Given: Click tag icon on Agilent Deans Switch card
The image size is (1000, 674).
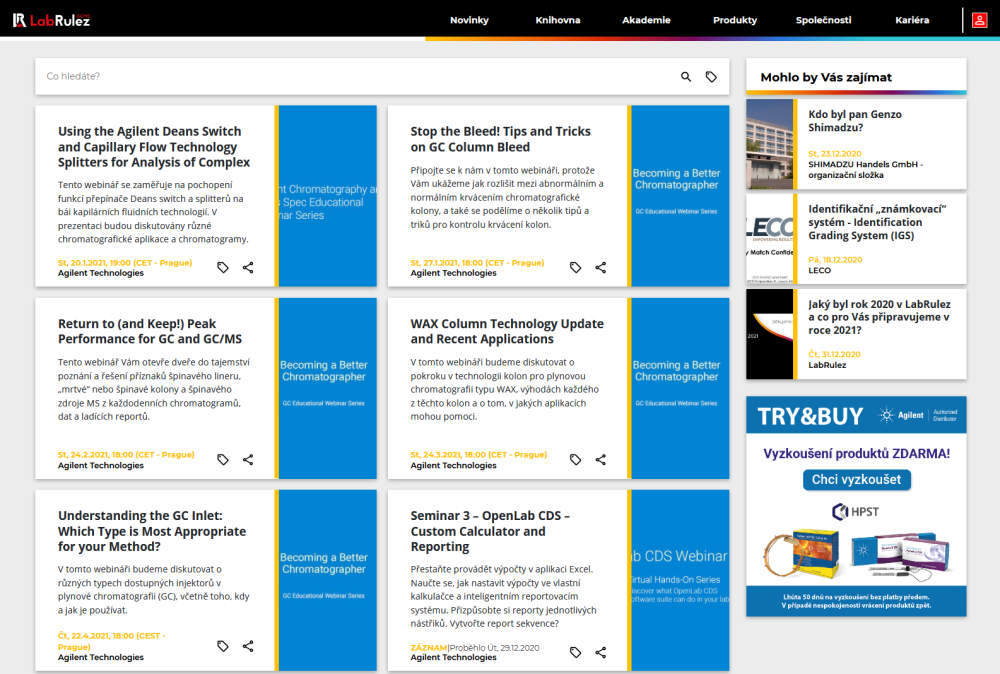Looking at the screenshot, I should point(223,268).
